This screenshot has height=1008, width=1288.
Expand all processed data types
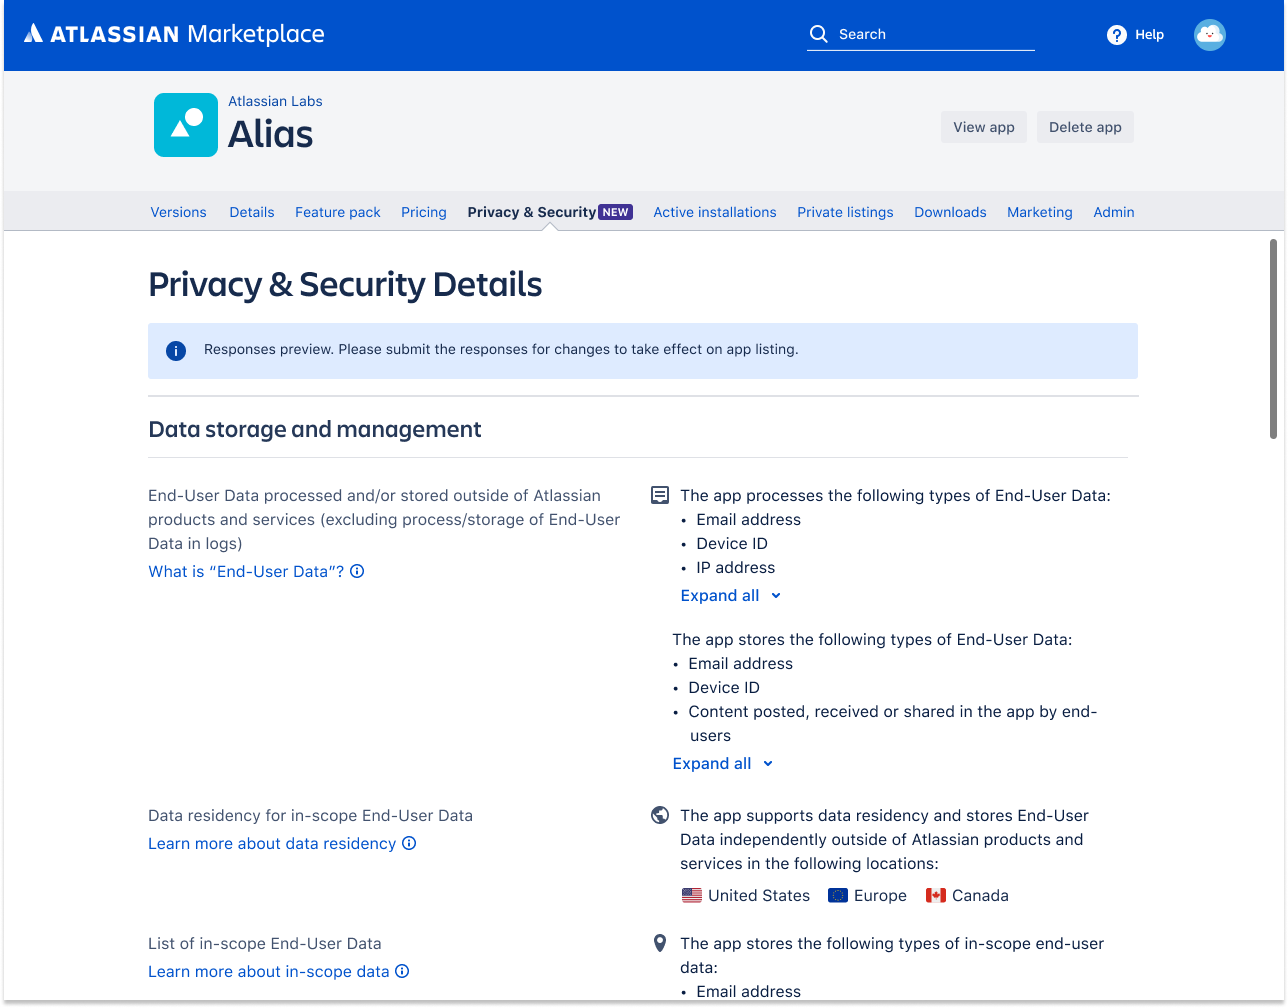click(731, 595)
